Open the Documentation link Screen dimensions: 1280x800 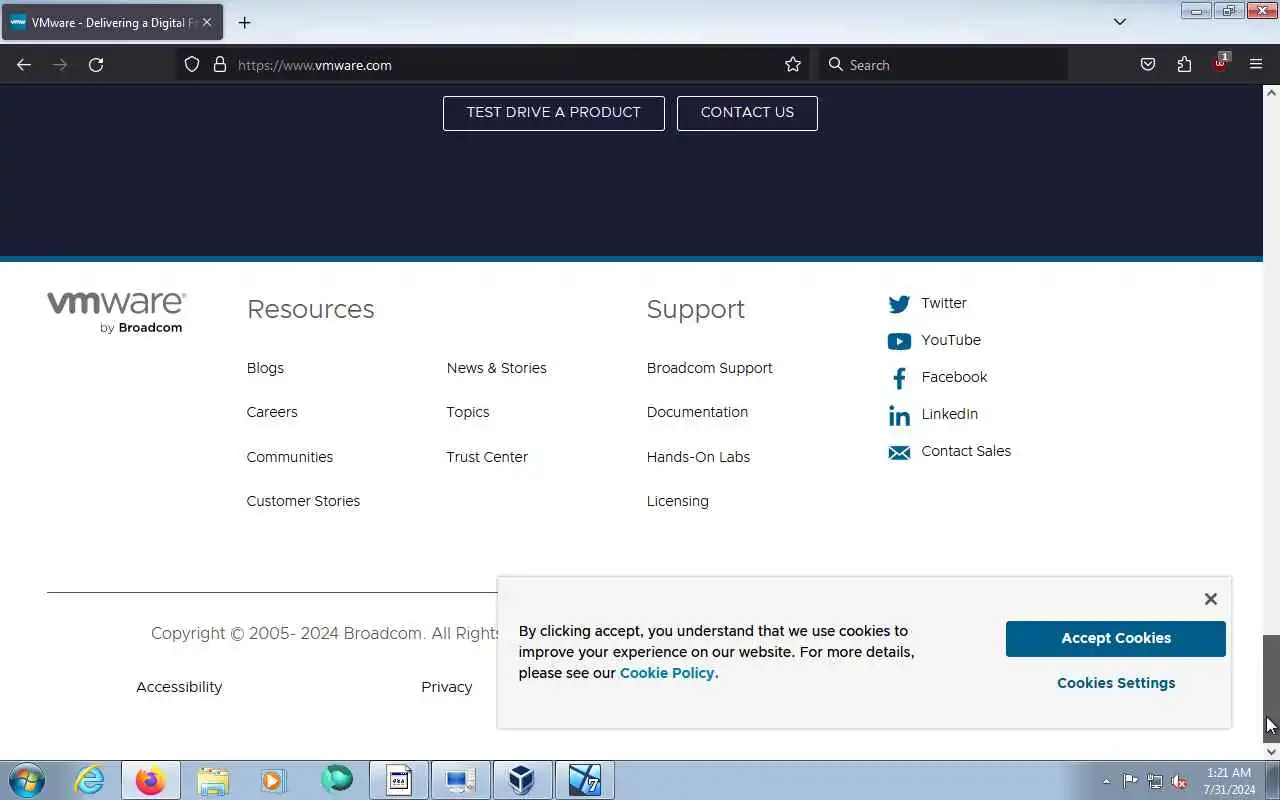pyautogui.click(x=697, y=412)
